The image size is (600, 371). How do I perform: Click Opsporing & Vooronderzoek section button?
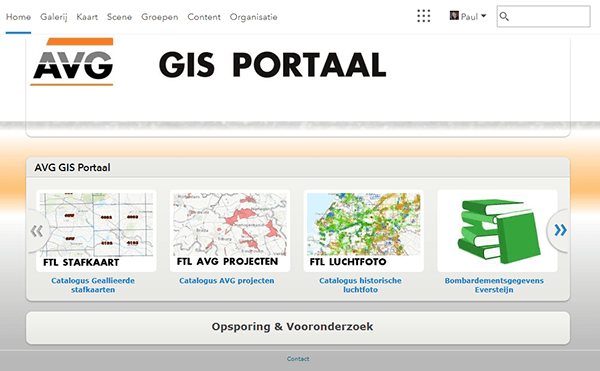[x=298, y=327]
